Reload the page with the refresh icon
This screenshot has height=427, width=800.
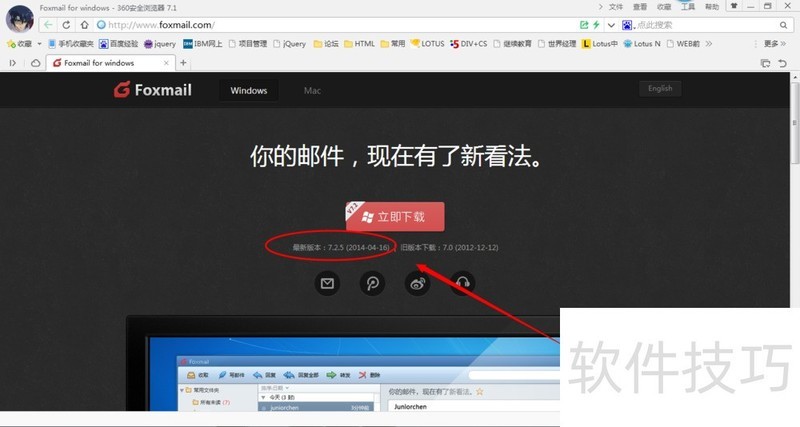[x=66, y=24]
